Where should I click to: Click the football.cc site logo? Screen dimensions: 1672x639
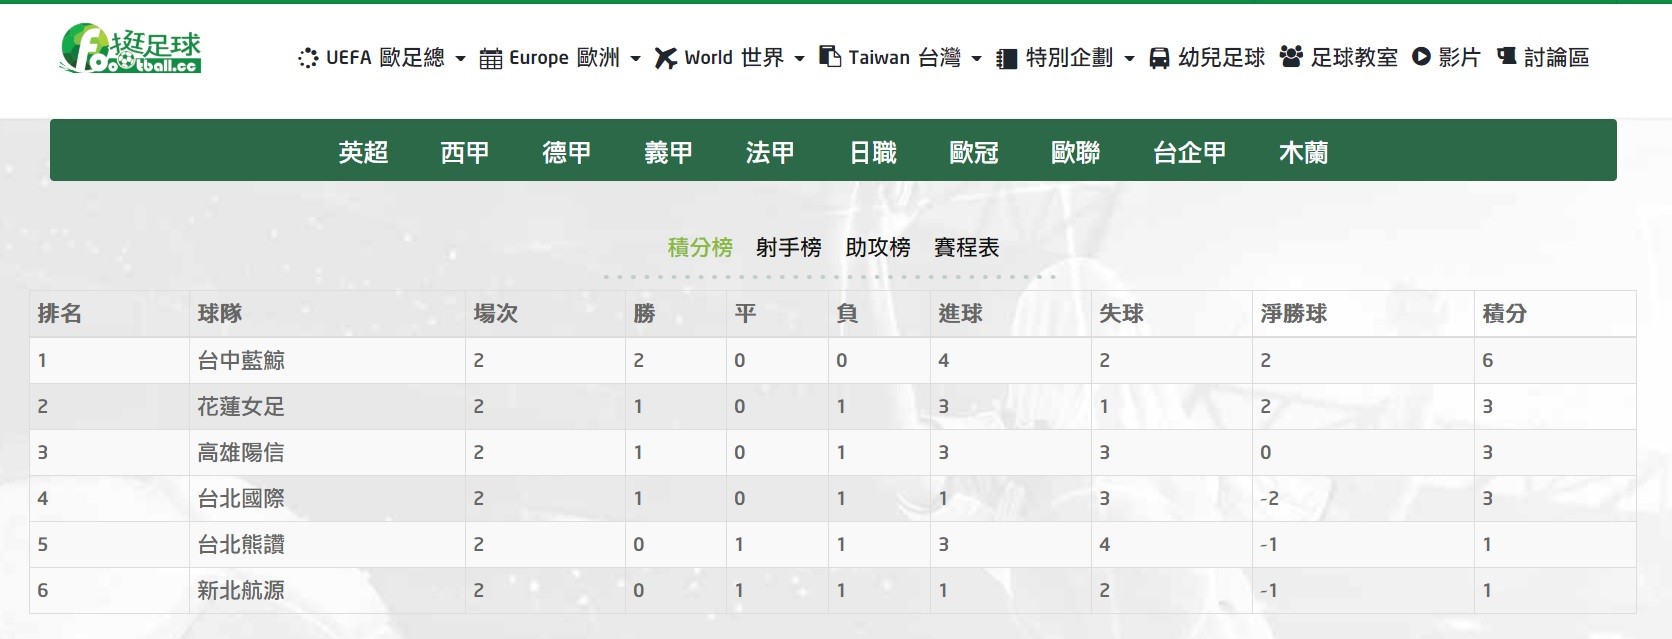coord(130,49)
